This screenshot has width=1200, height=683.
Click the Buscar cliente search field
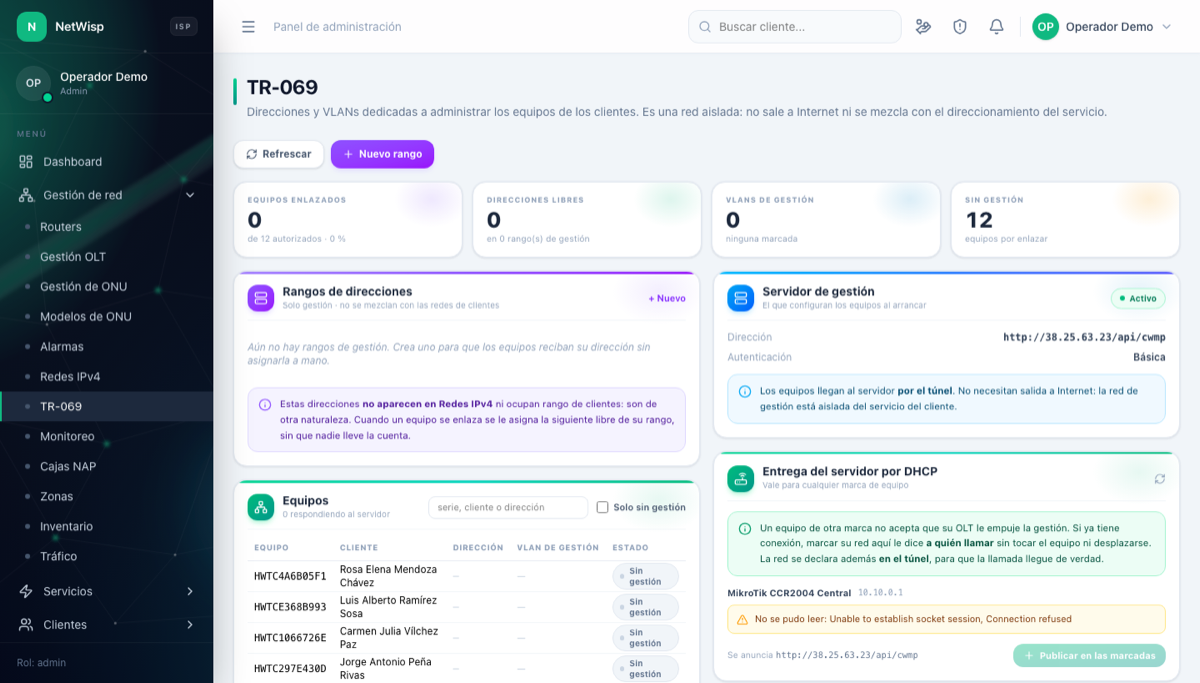(795, 27)
